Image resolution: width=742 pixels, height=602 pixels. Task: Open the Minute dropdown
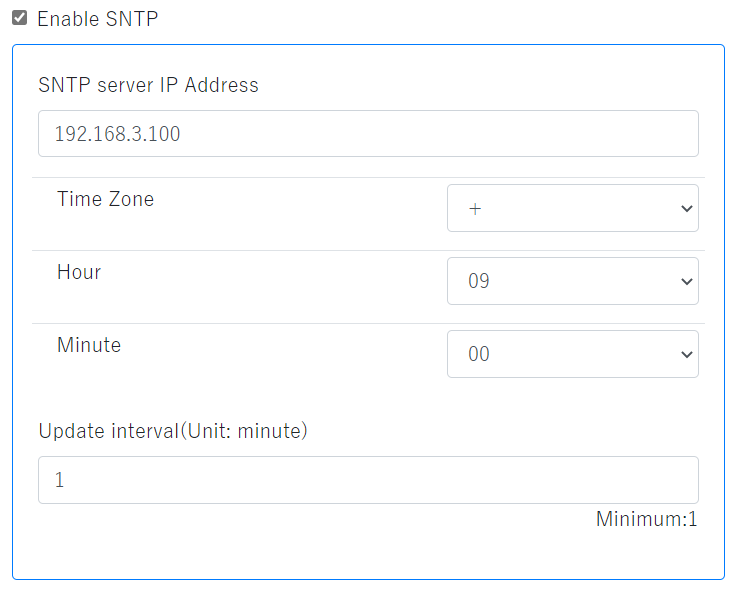coord(572,354)
